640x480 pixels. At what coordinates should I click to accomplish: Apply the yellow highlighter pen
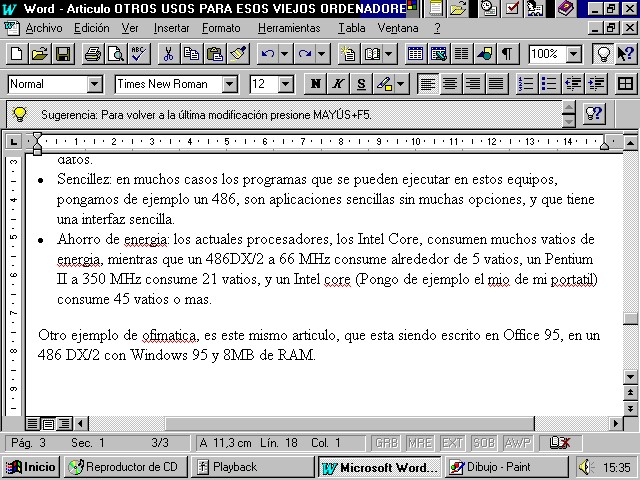pyautogui.click(x=384, y=84)
